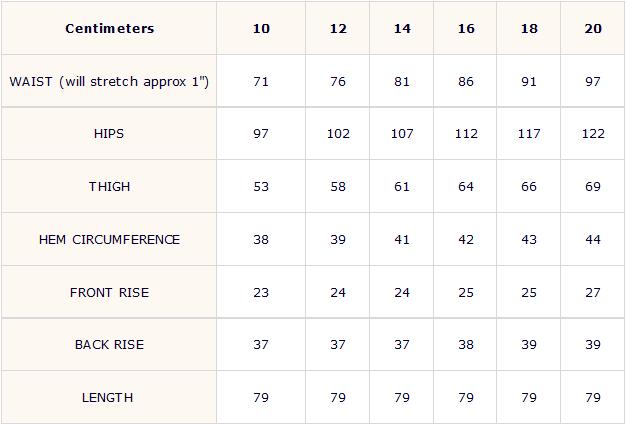This screenshot has height=427, width=628.
Task: Click the Centimeters header cell
Action: [109, 28]
